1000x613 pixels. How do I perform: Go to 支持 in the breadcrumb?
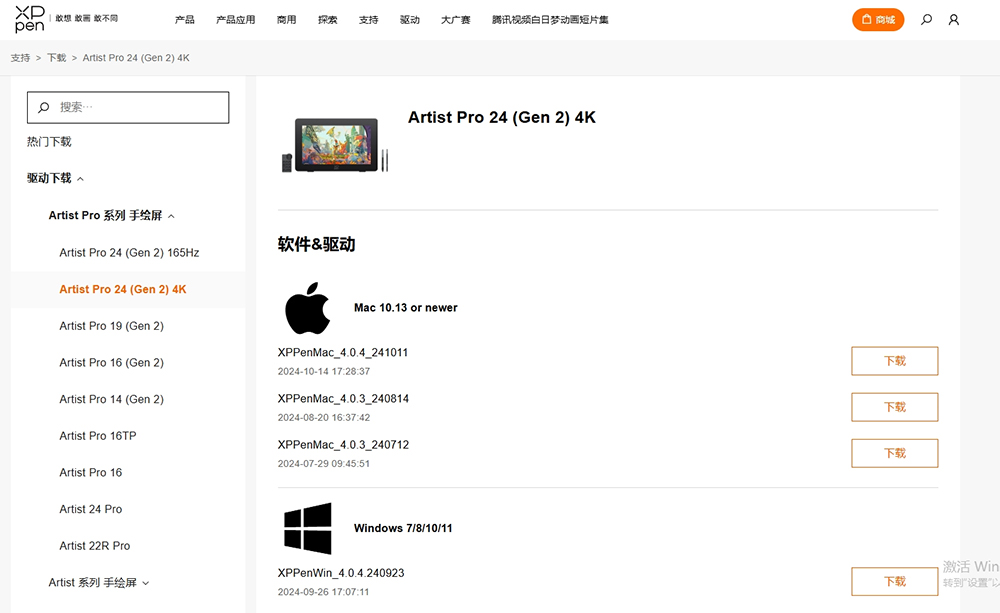(x=20, y=57)
